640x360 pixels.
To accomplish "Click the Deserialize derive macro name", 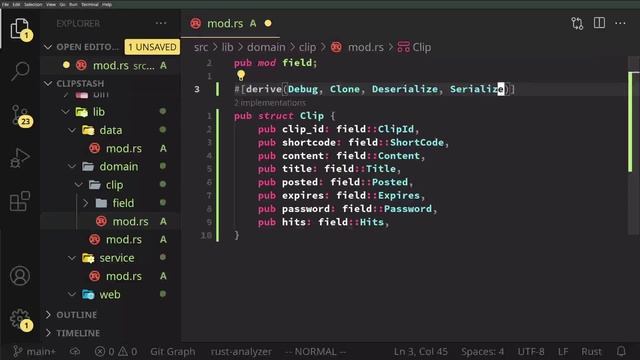I will 404,89.
